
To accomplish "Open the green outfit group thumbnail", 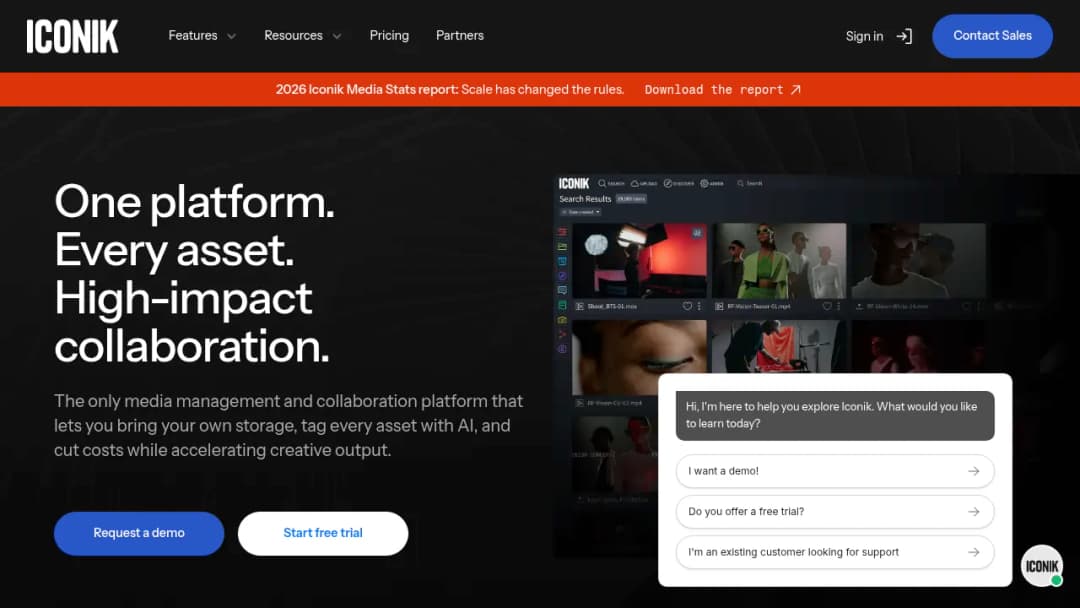I will click(x=779, y=260).
